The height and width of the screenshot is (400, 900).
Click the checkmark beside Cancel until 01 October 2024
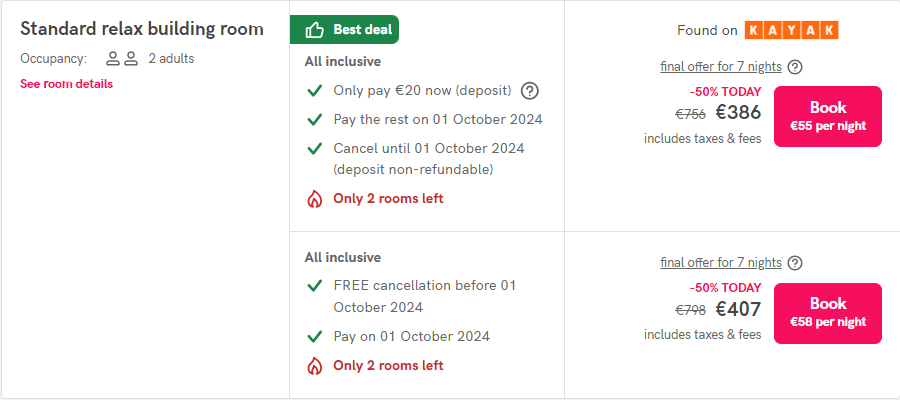(x=315, y=149)
